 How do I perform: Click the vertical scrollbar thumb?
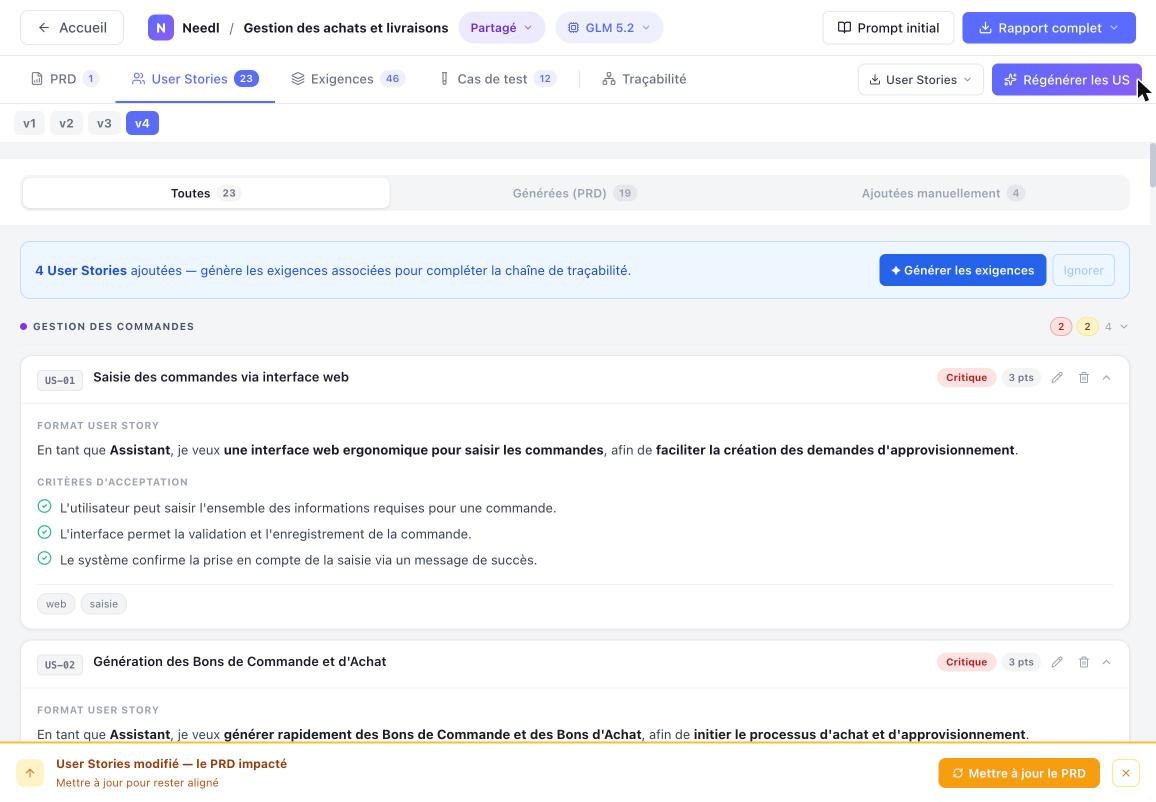[1152, 165]
